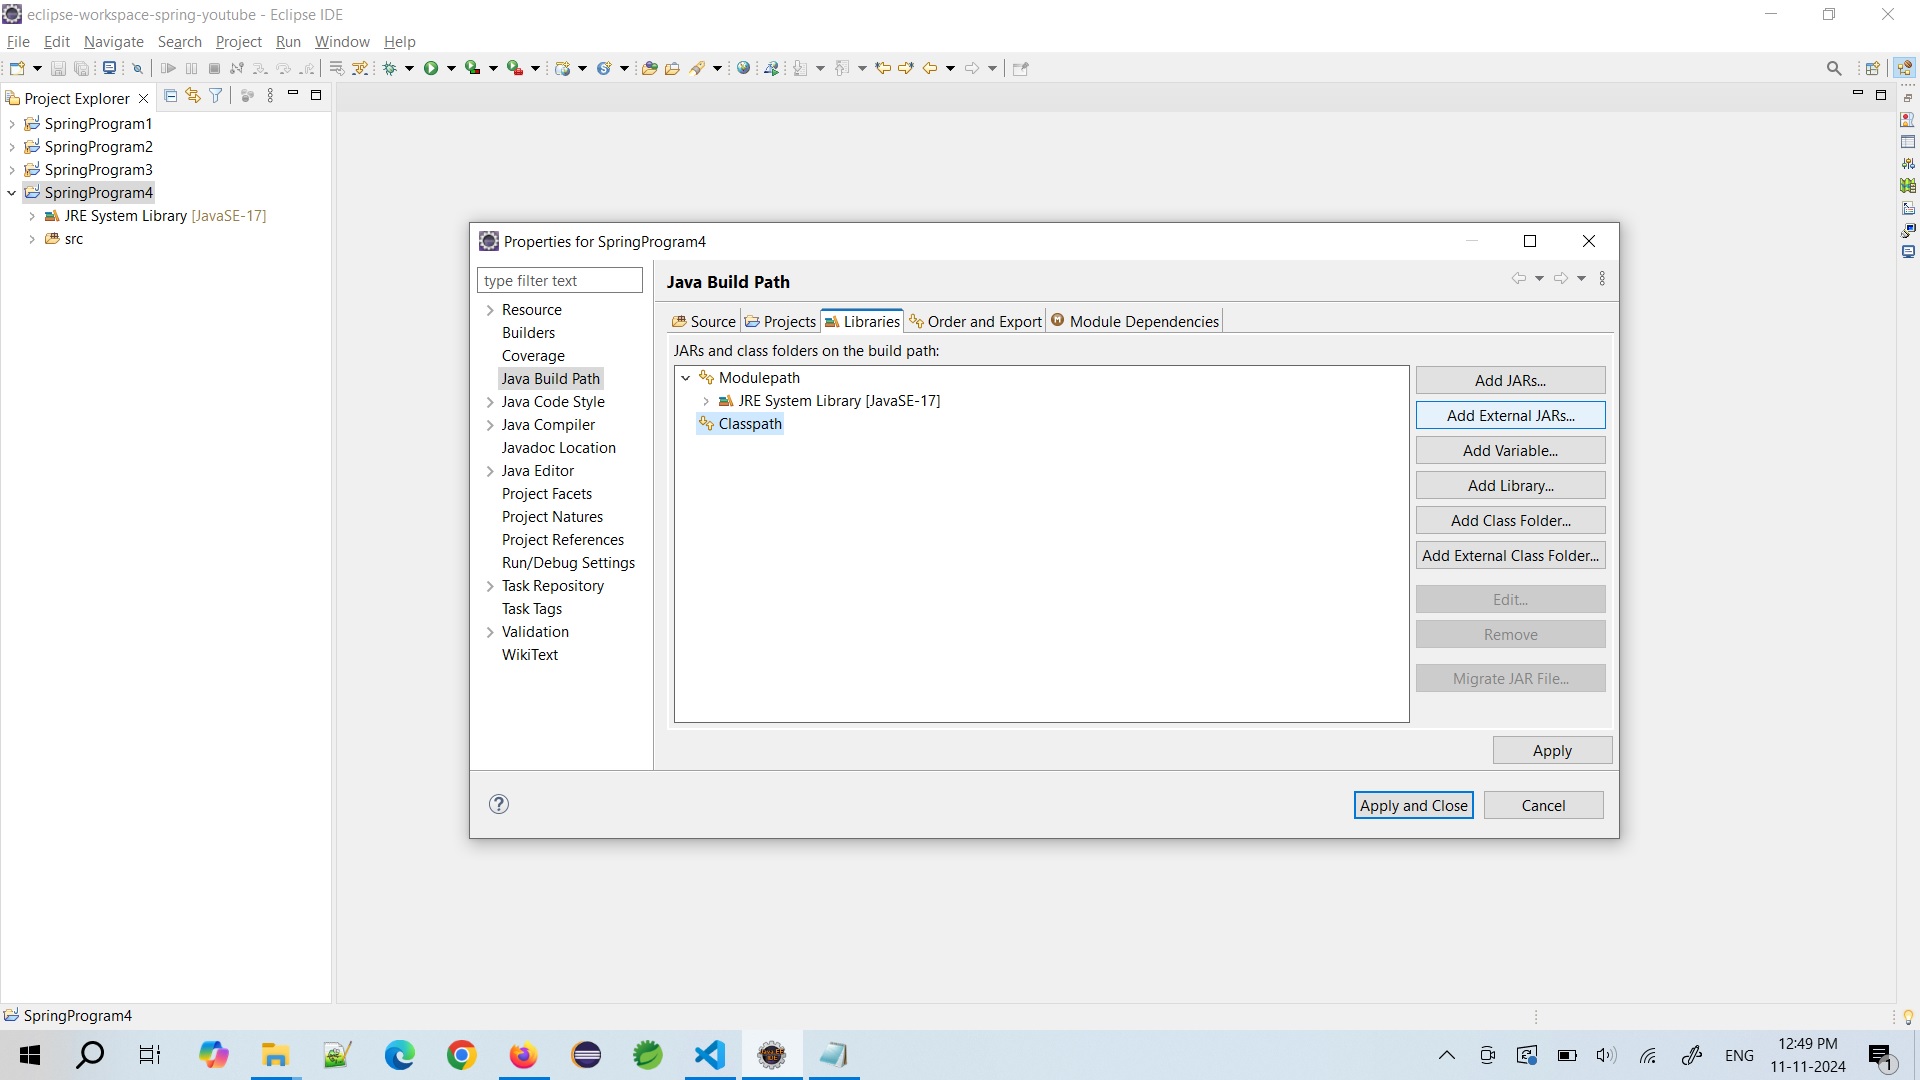Expand the Java Compiler category
Viewport: 1920px width, 1080px height.
490,425
